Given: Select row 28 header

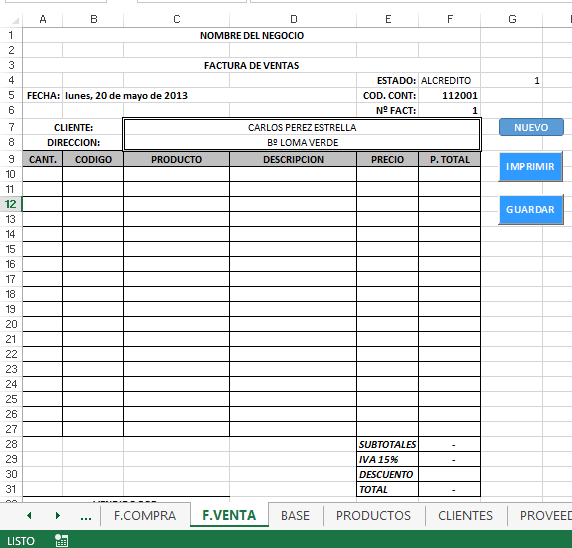Looking at the screenshot, I should coord(11,444).
